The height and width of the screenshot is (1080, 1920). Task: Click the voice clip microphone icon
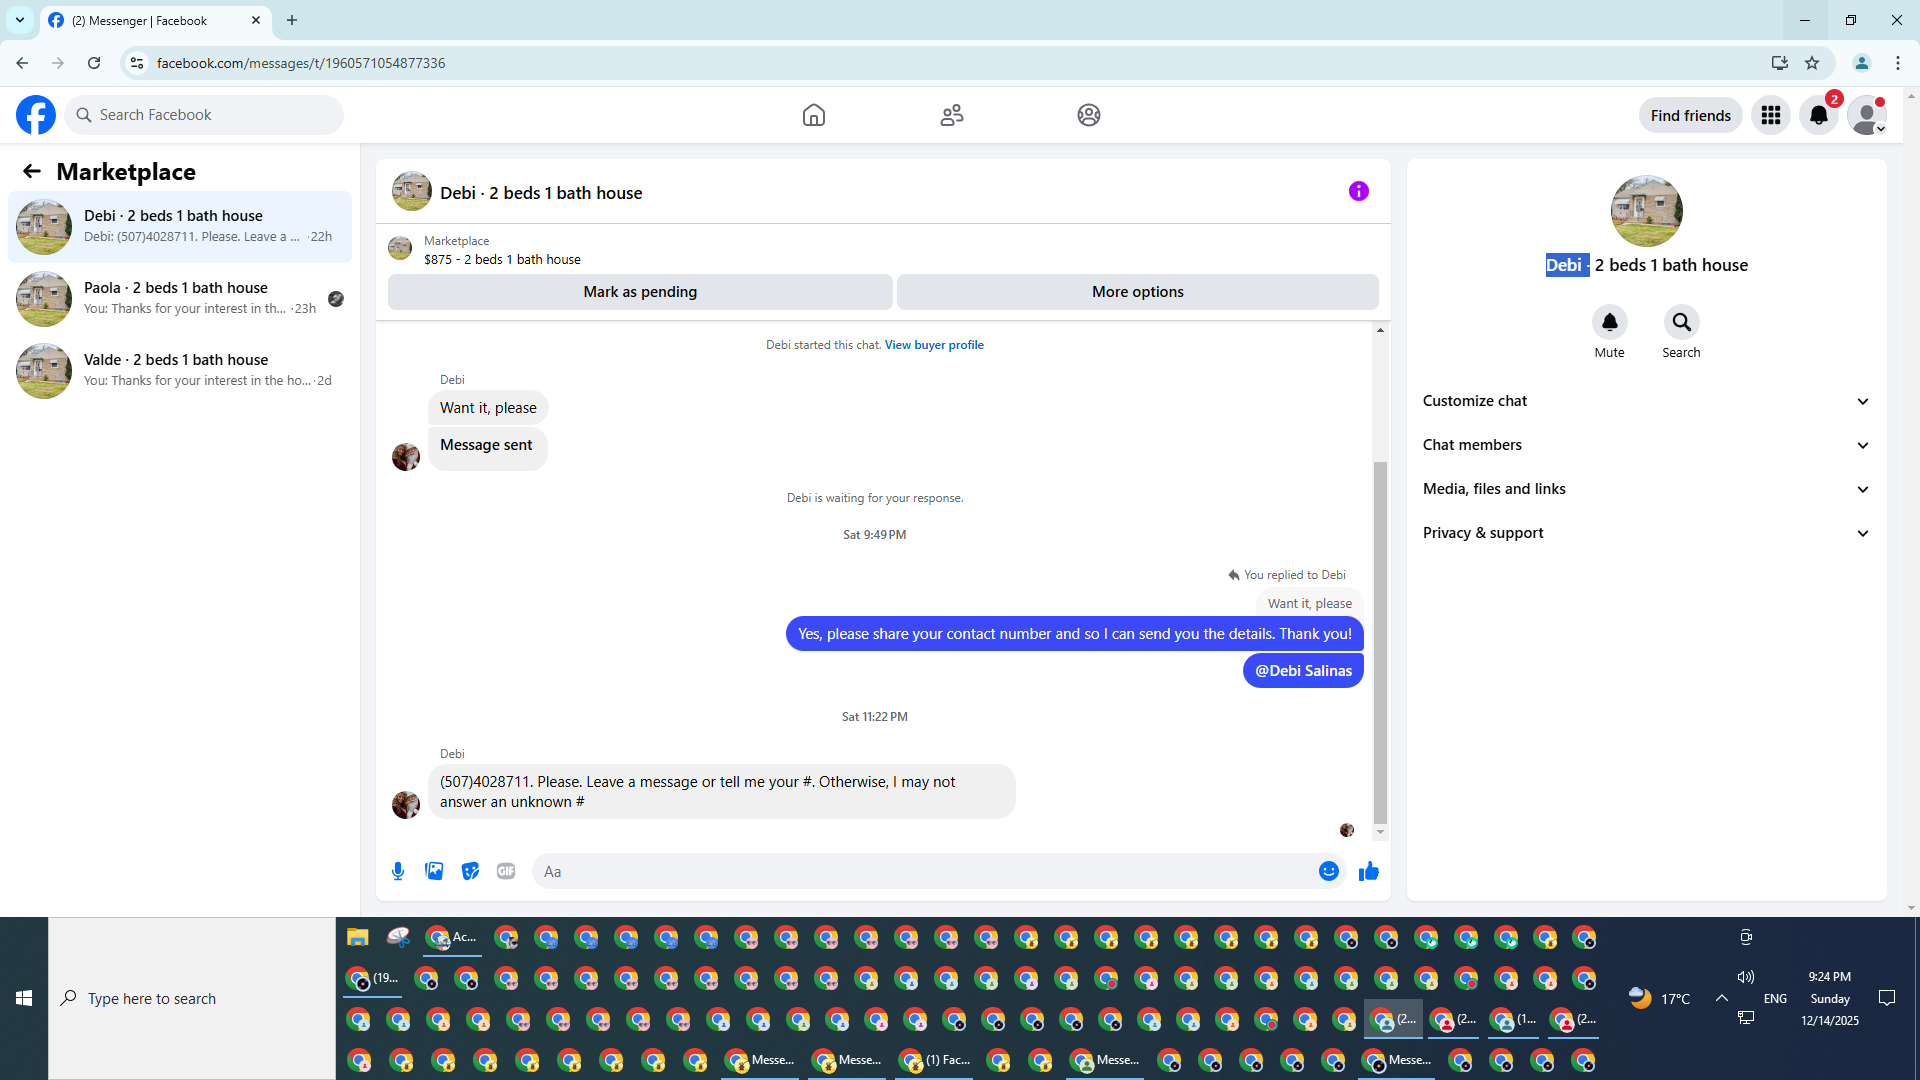398,871
